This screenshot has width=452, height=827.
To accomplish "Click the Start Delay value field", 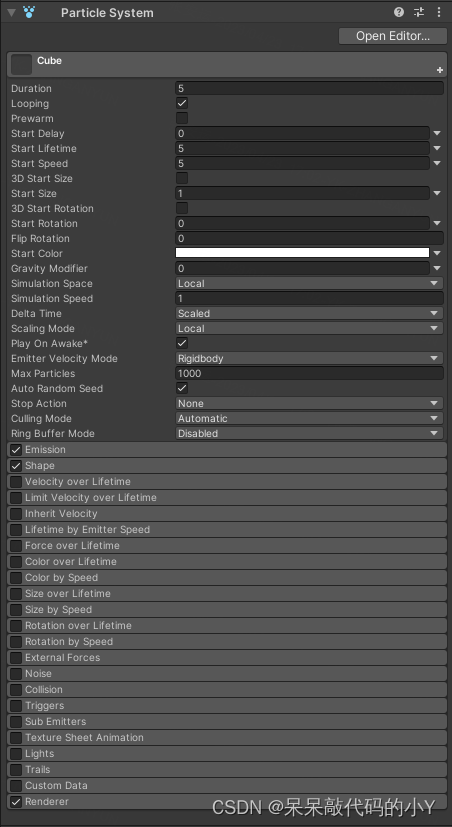I will coord(302,133).
